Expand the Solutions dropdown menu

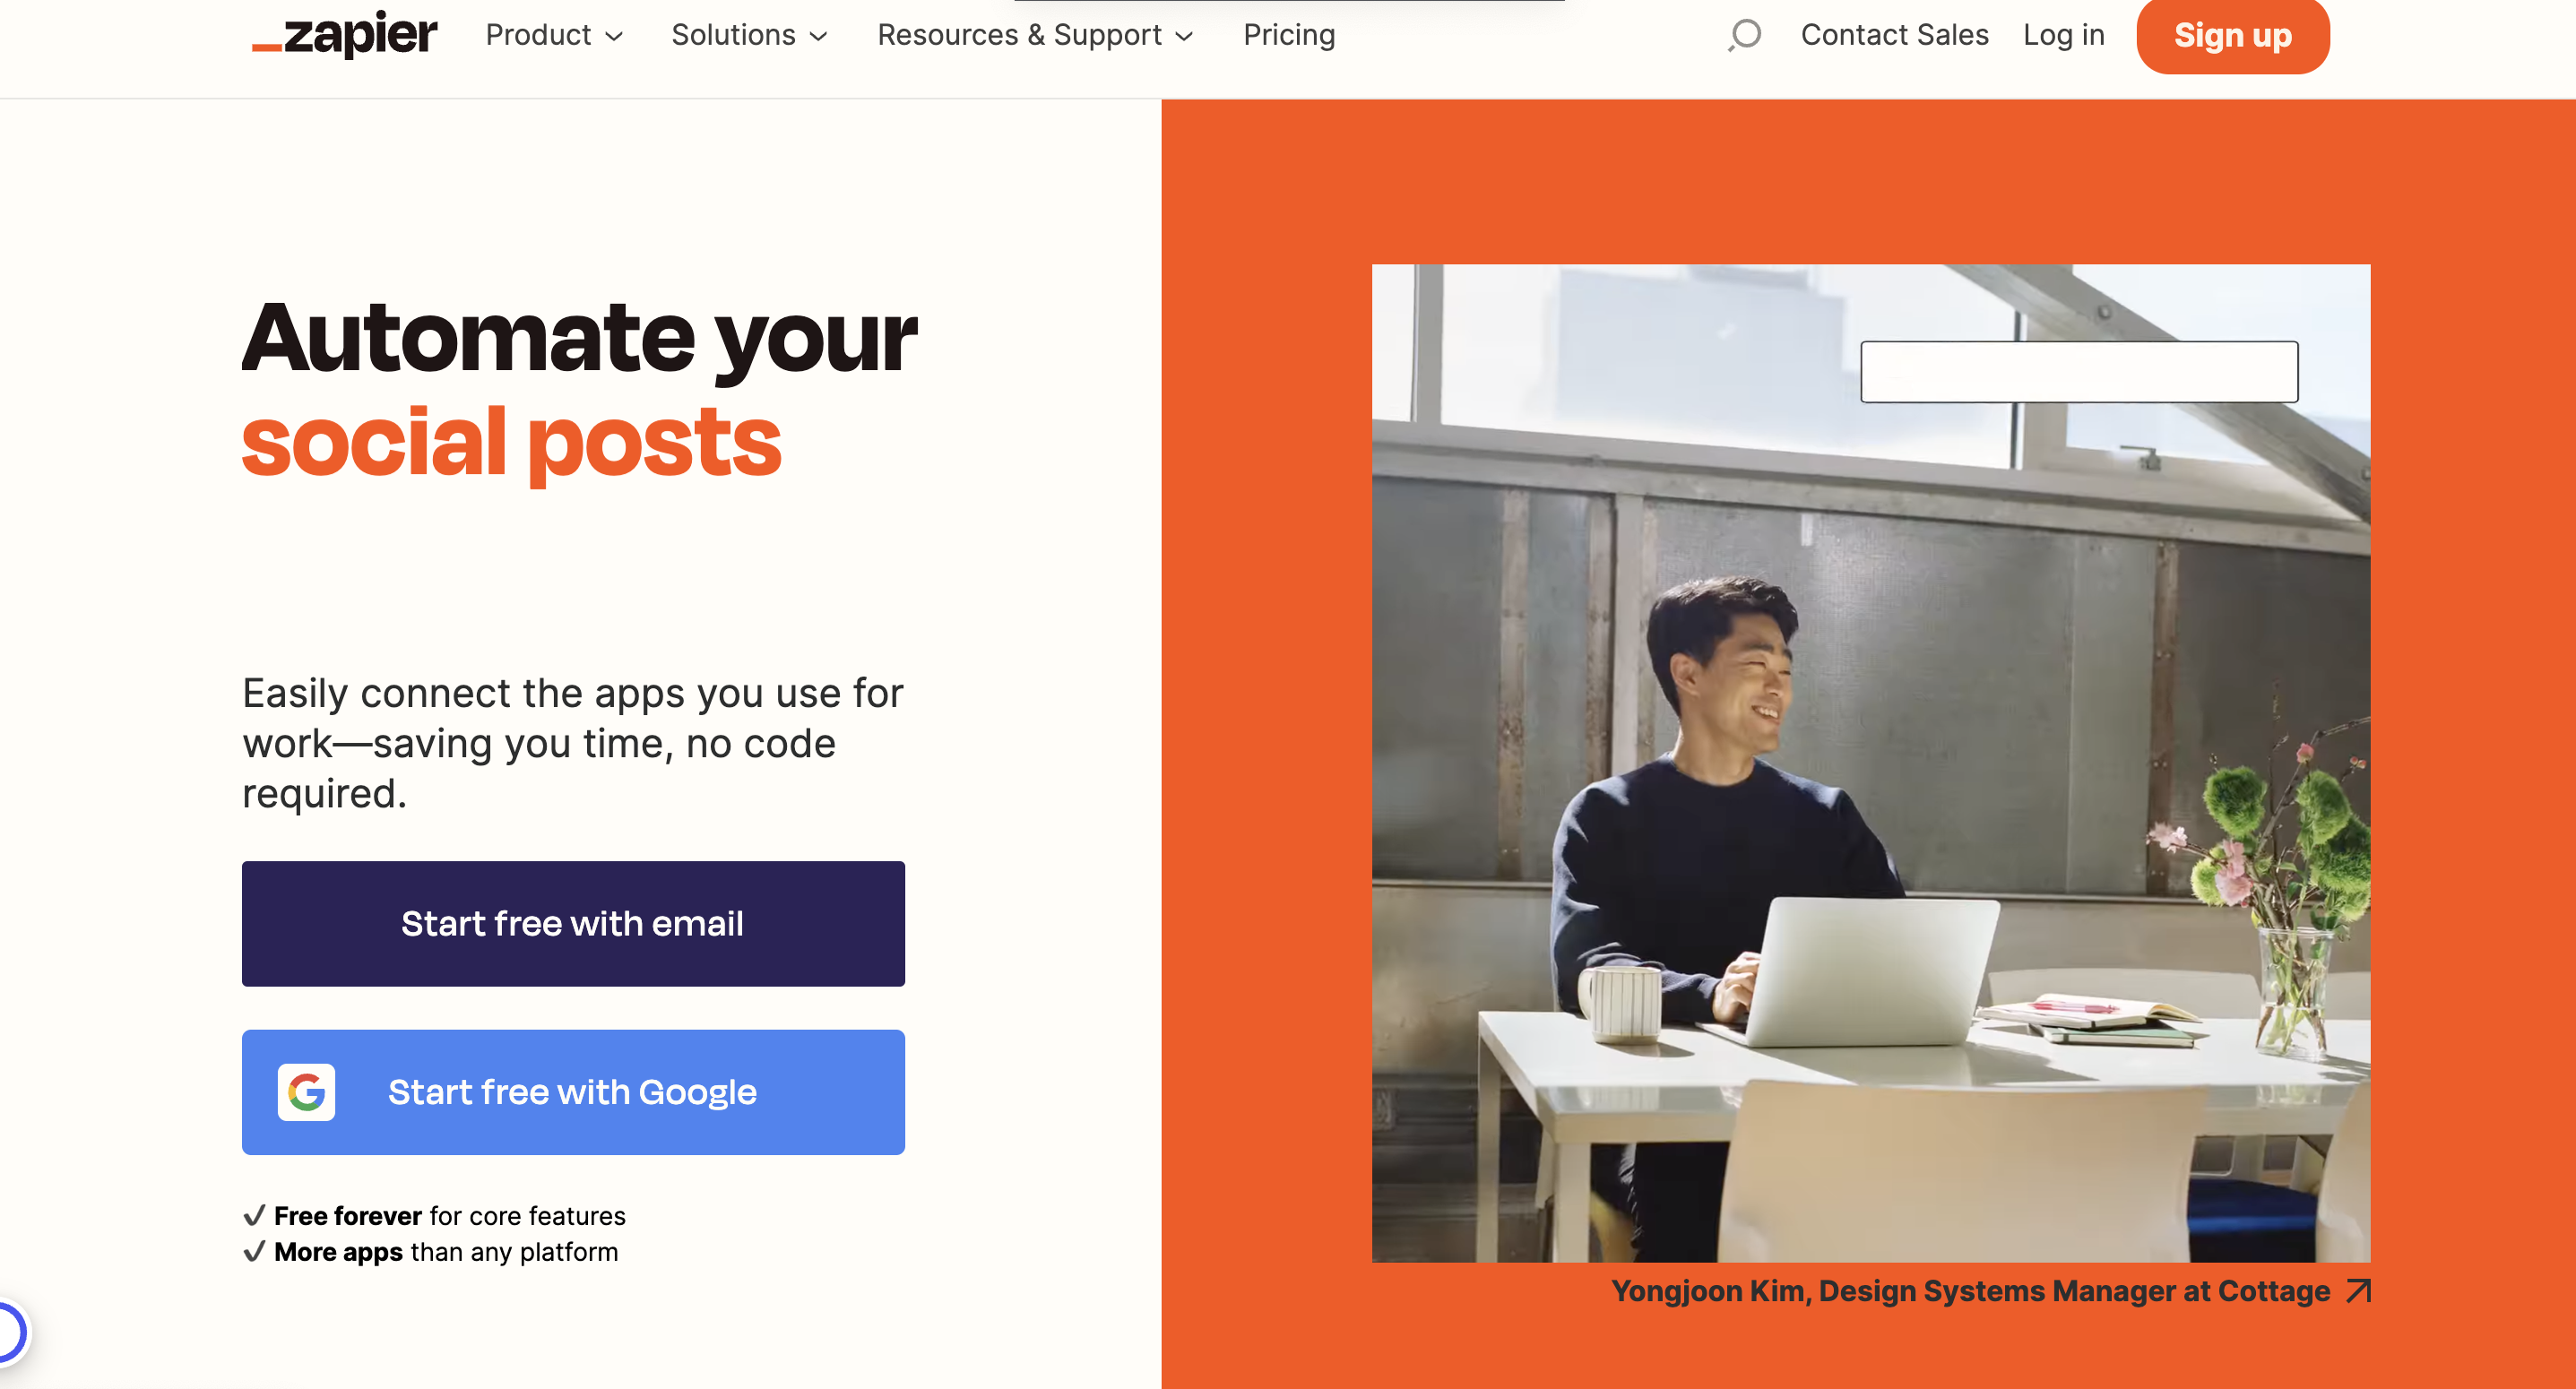pos(748,35)
